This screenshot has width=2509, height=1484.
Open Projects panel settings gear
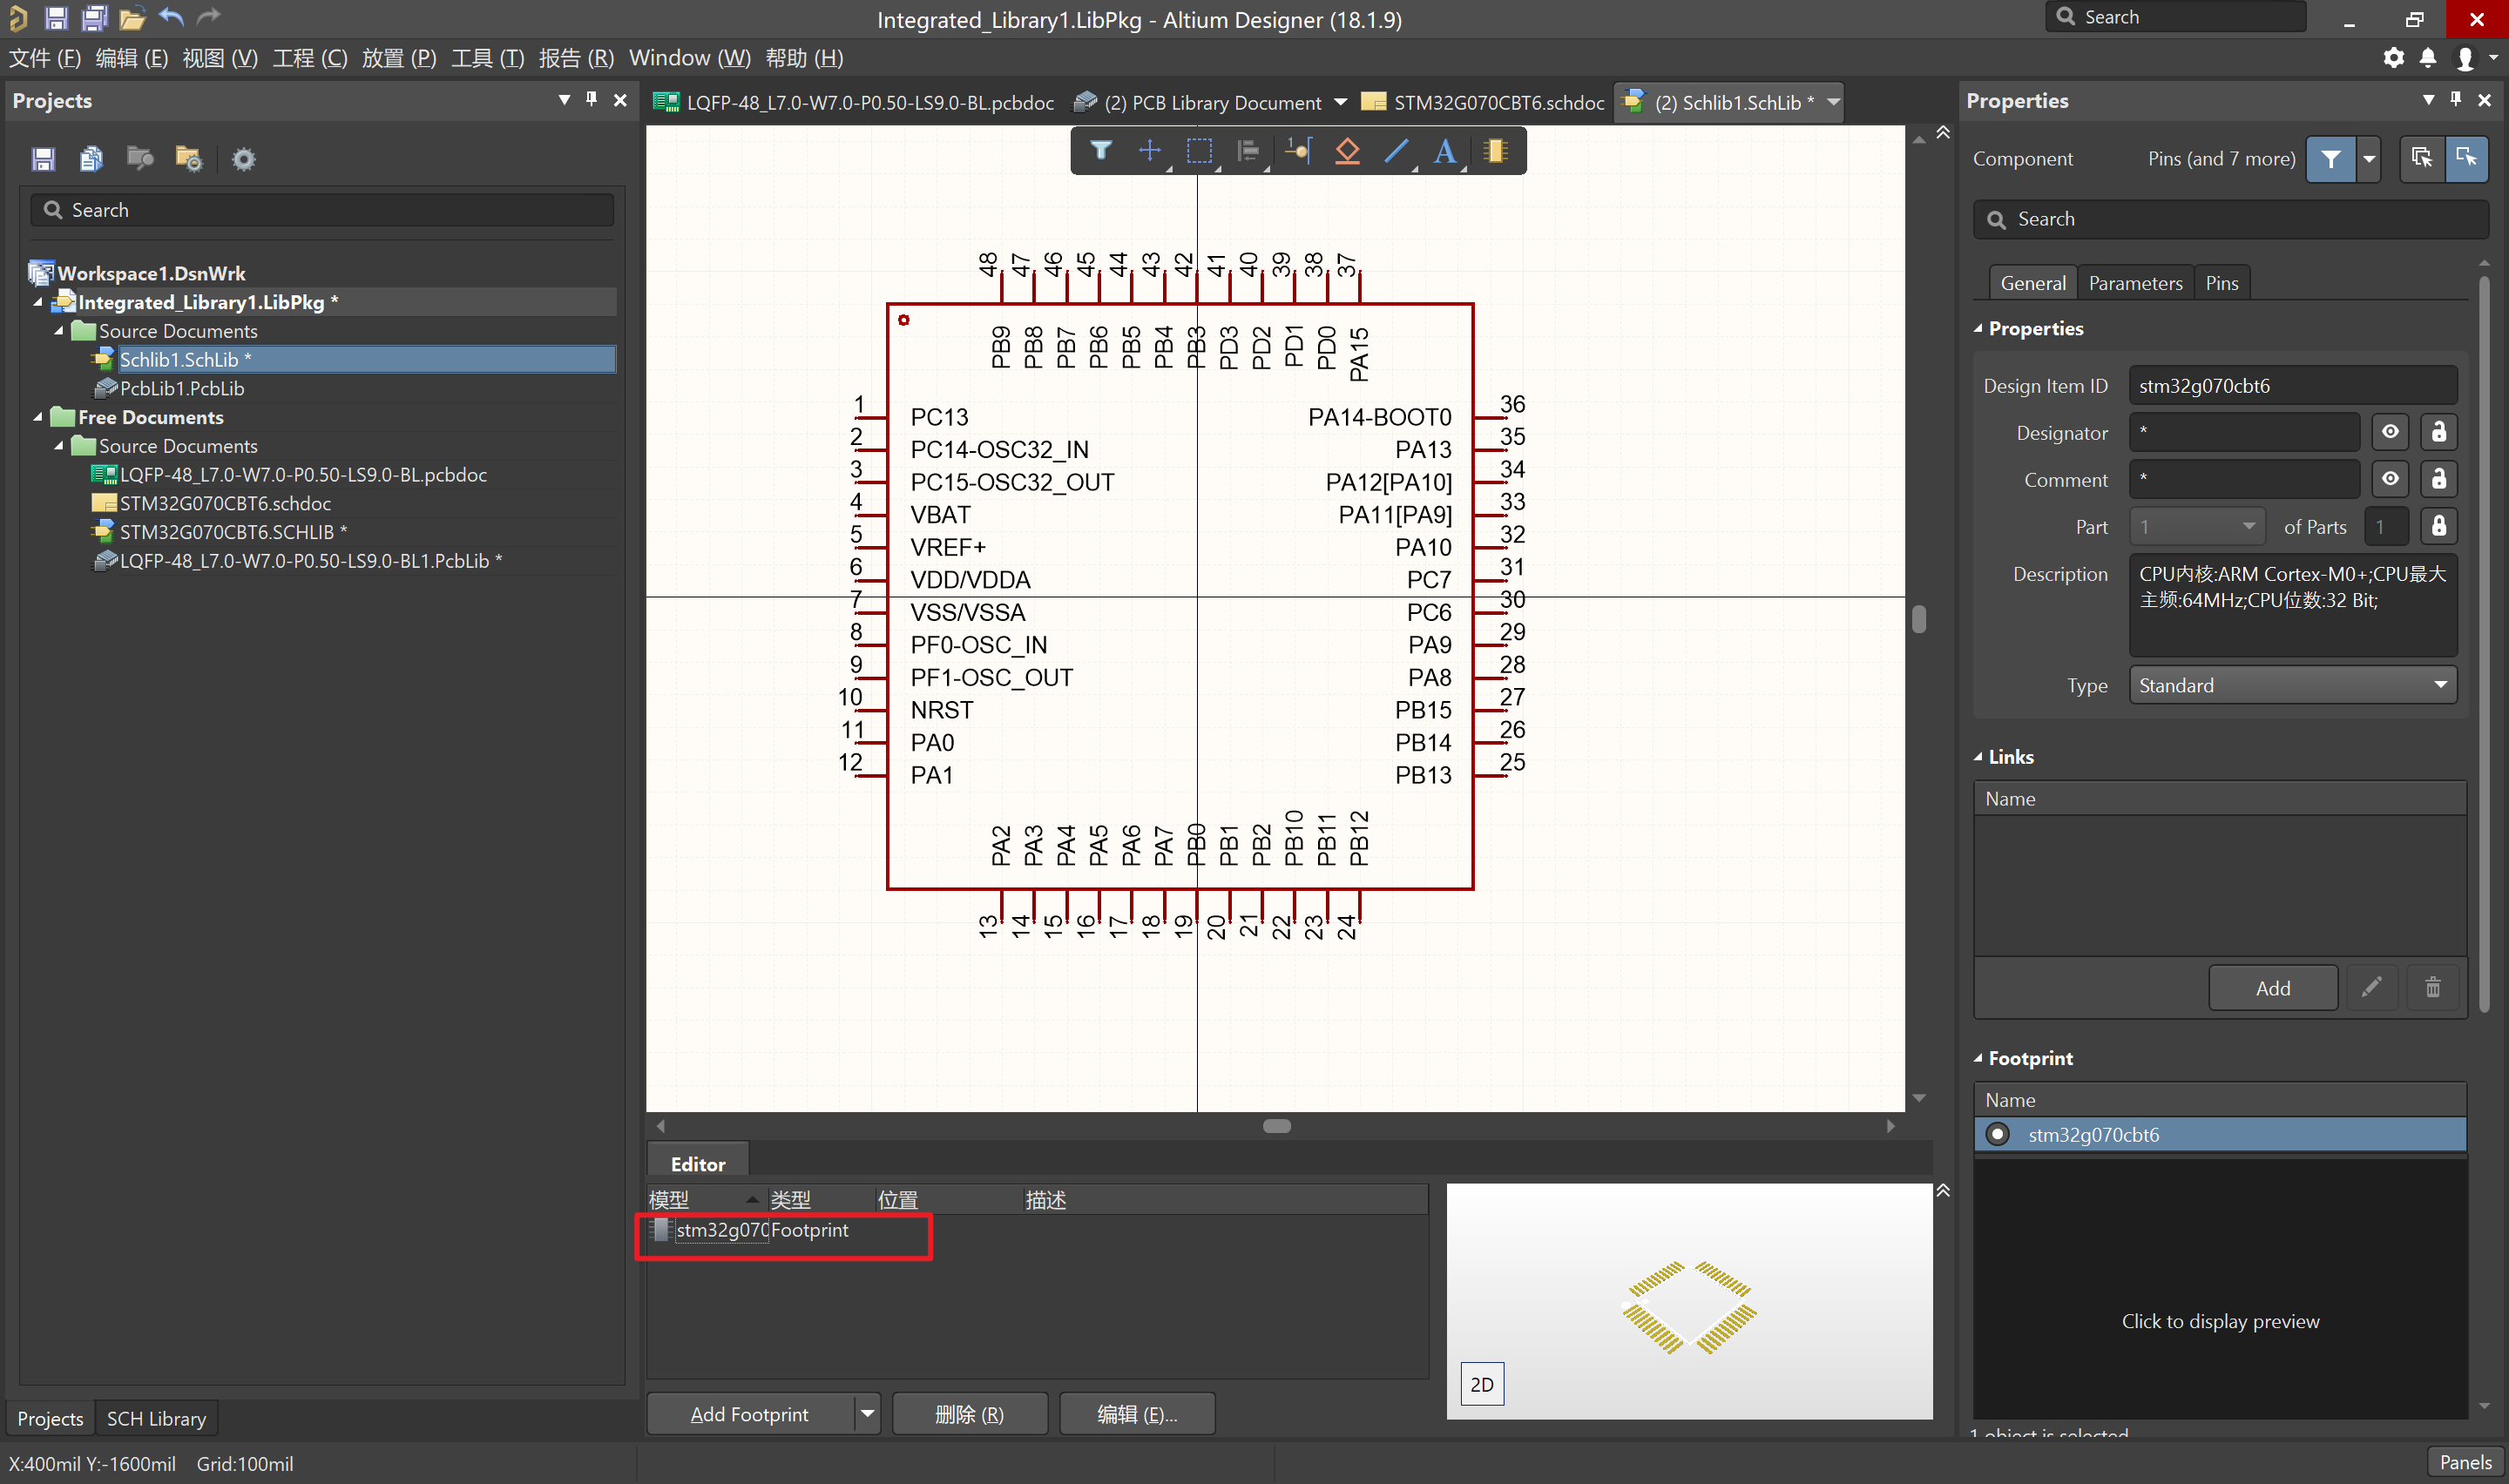[244, 159]
